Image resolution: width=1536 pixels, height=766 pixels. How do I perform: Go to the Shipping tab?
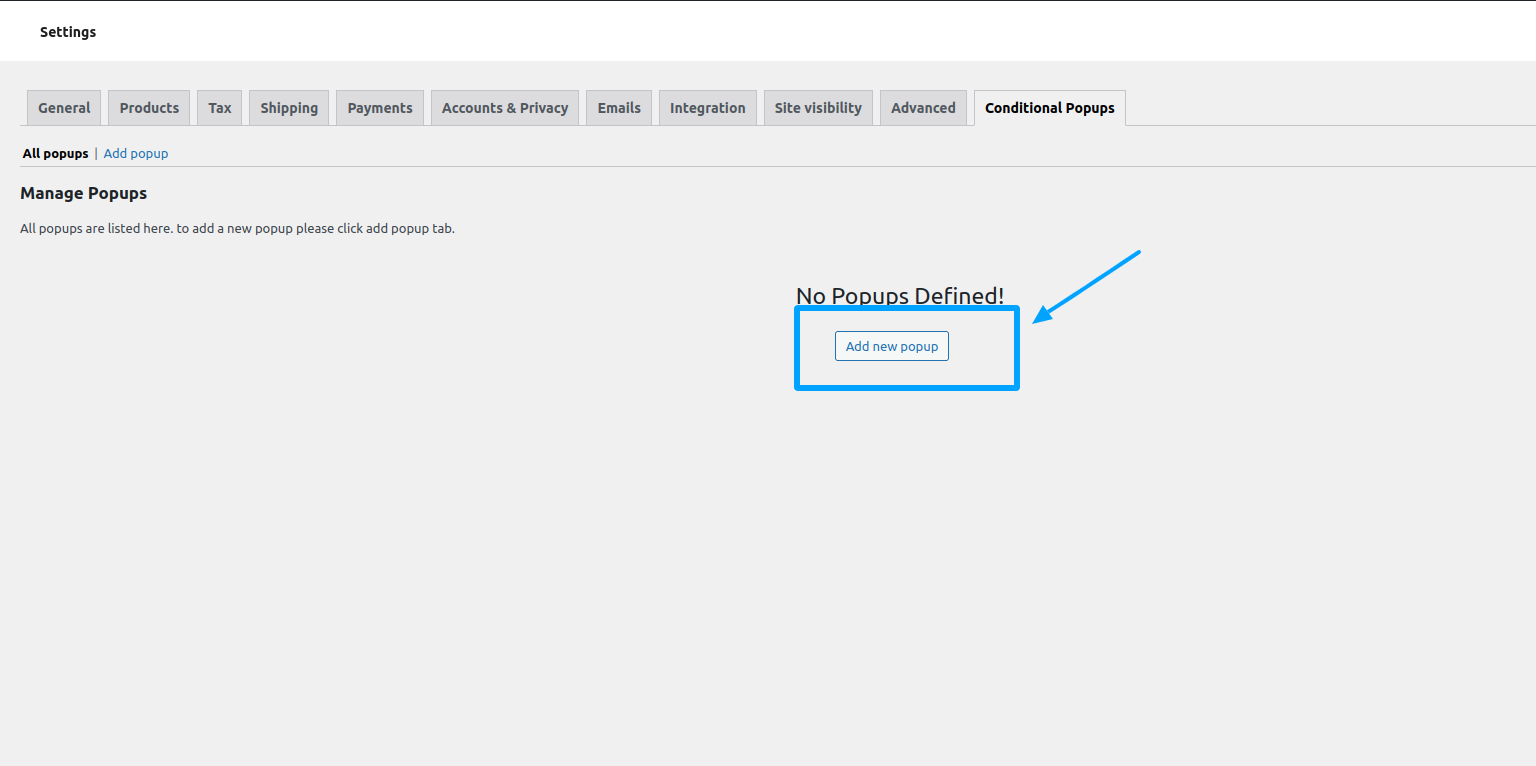(x=289, y=108)
